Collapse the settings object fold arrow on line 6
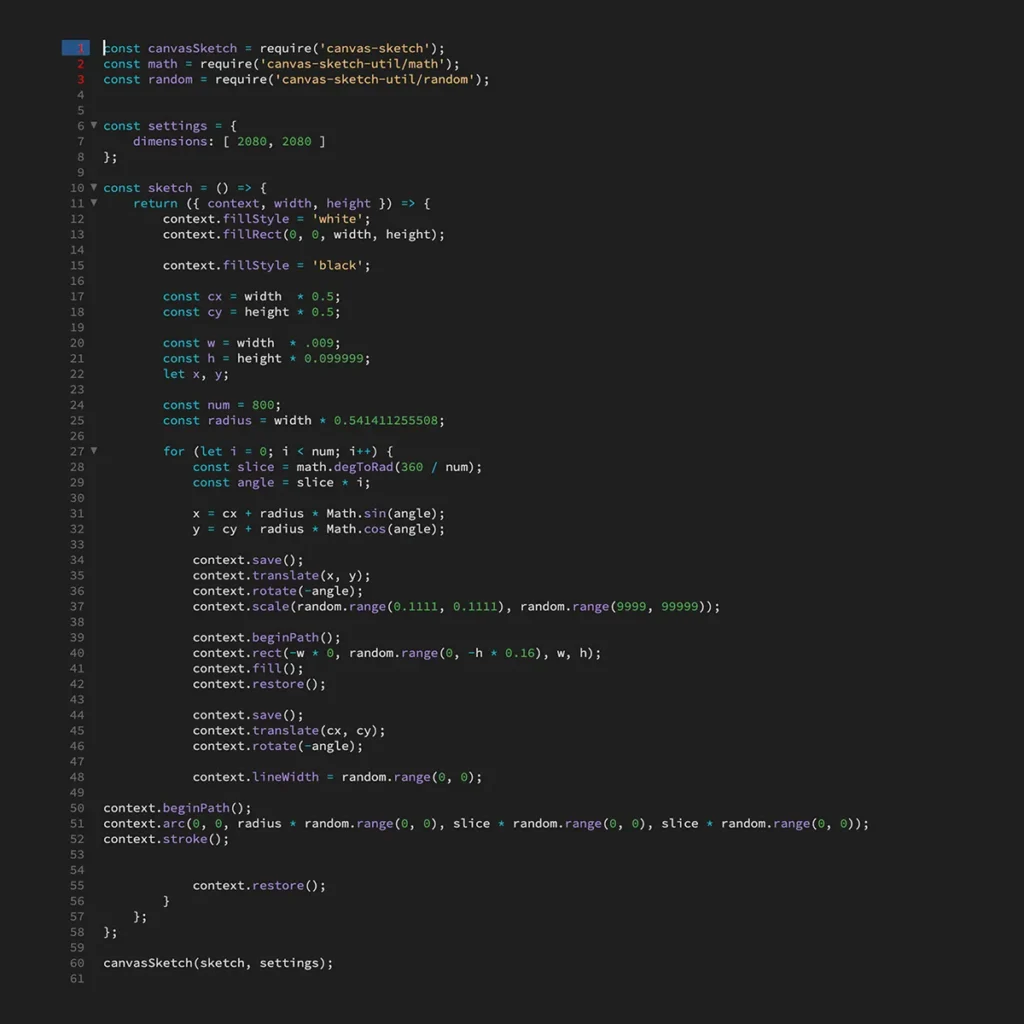 click(93, 125)
